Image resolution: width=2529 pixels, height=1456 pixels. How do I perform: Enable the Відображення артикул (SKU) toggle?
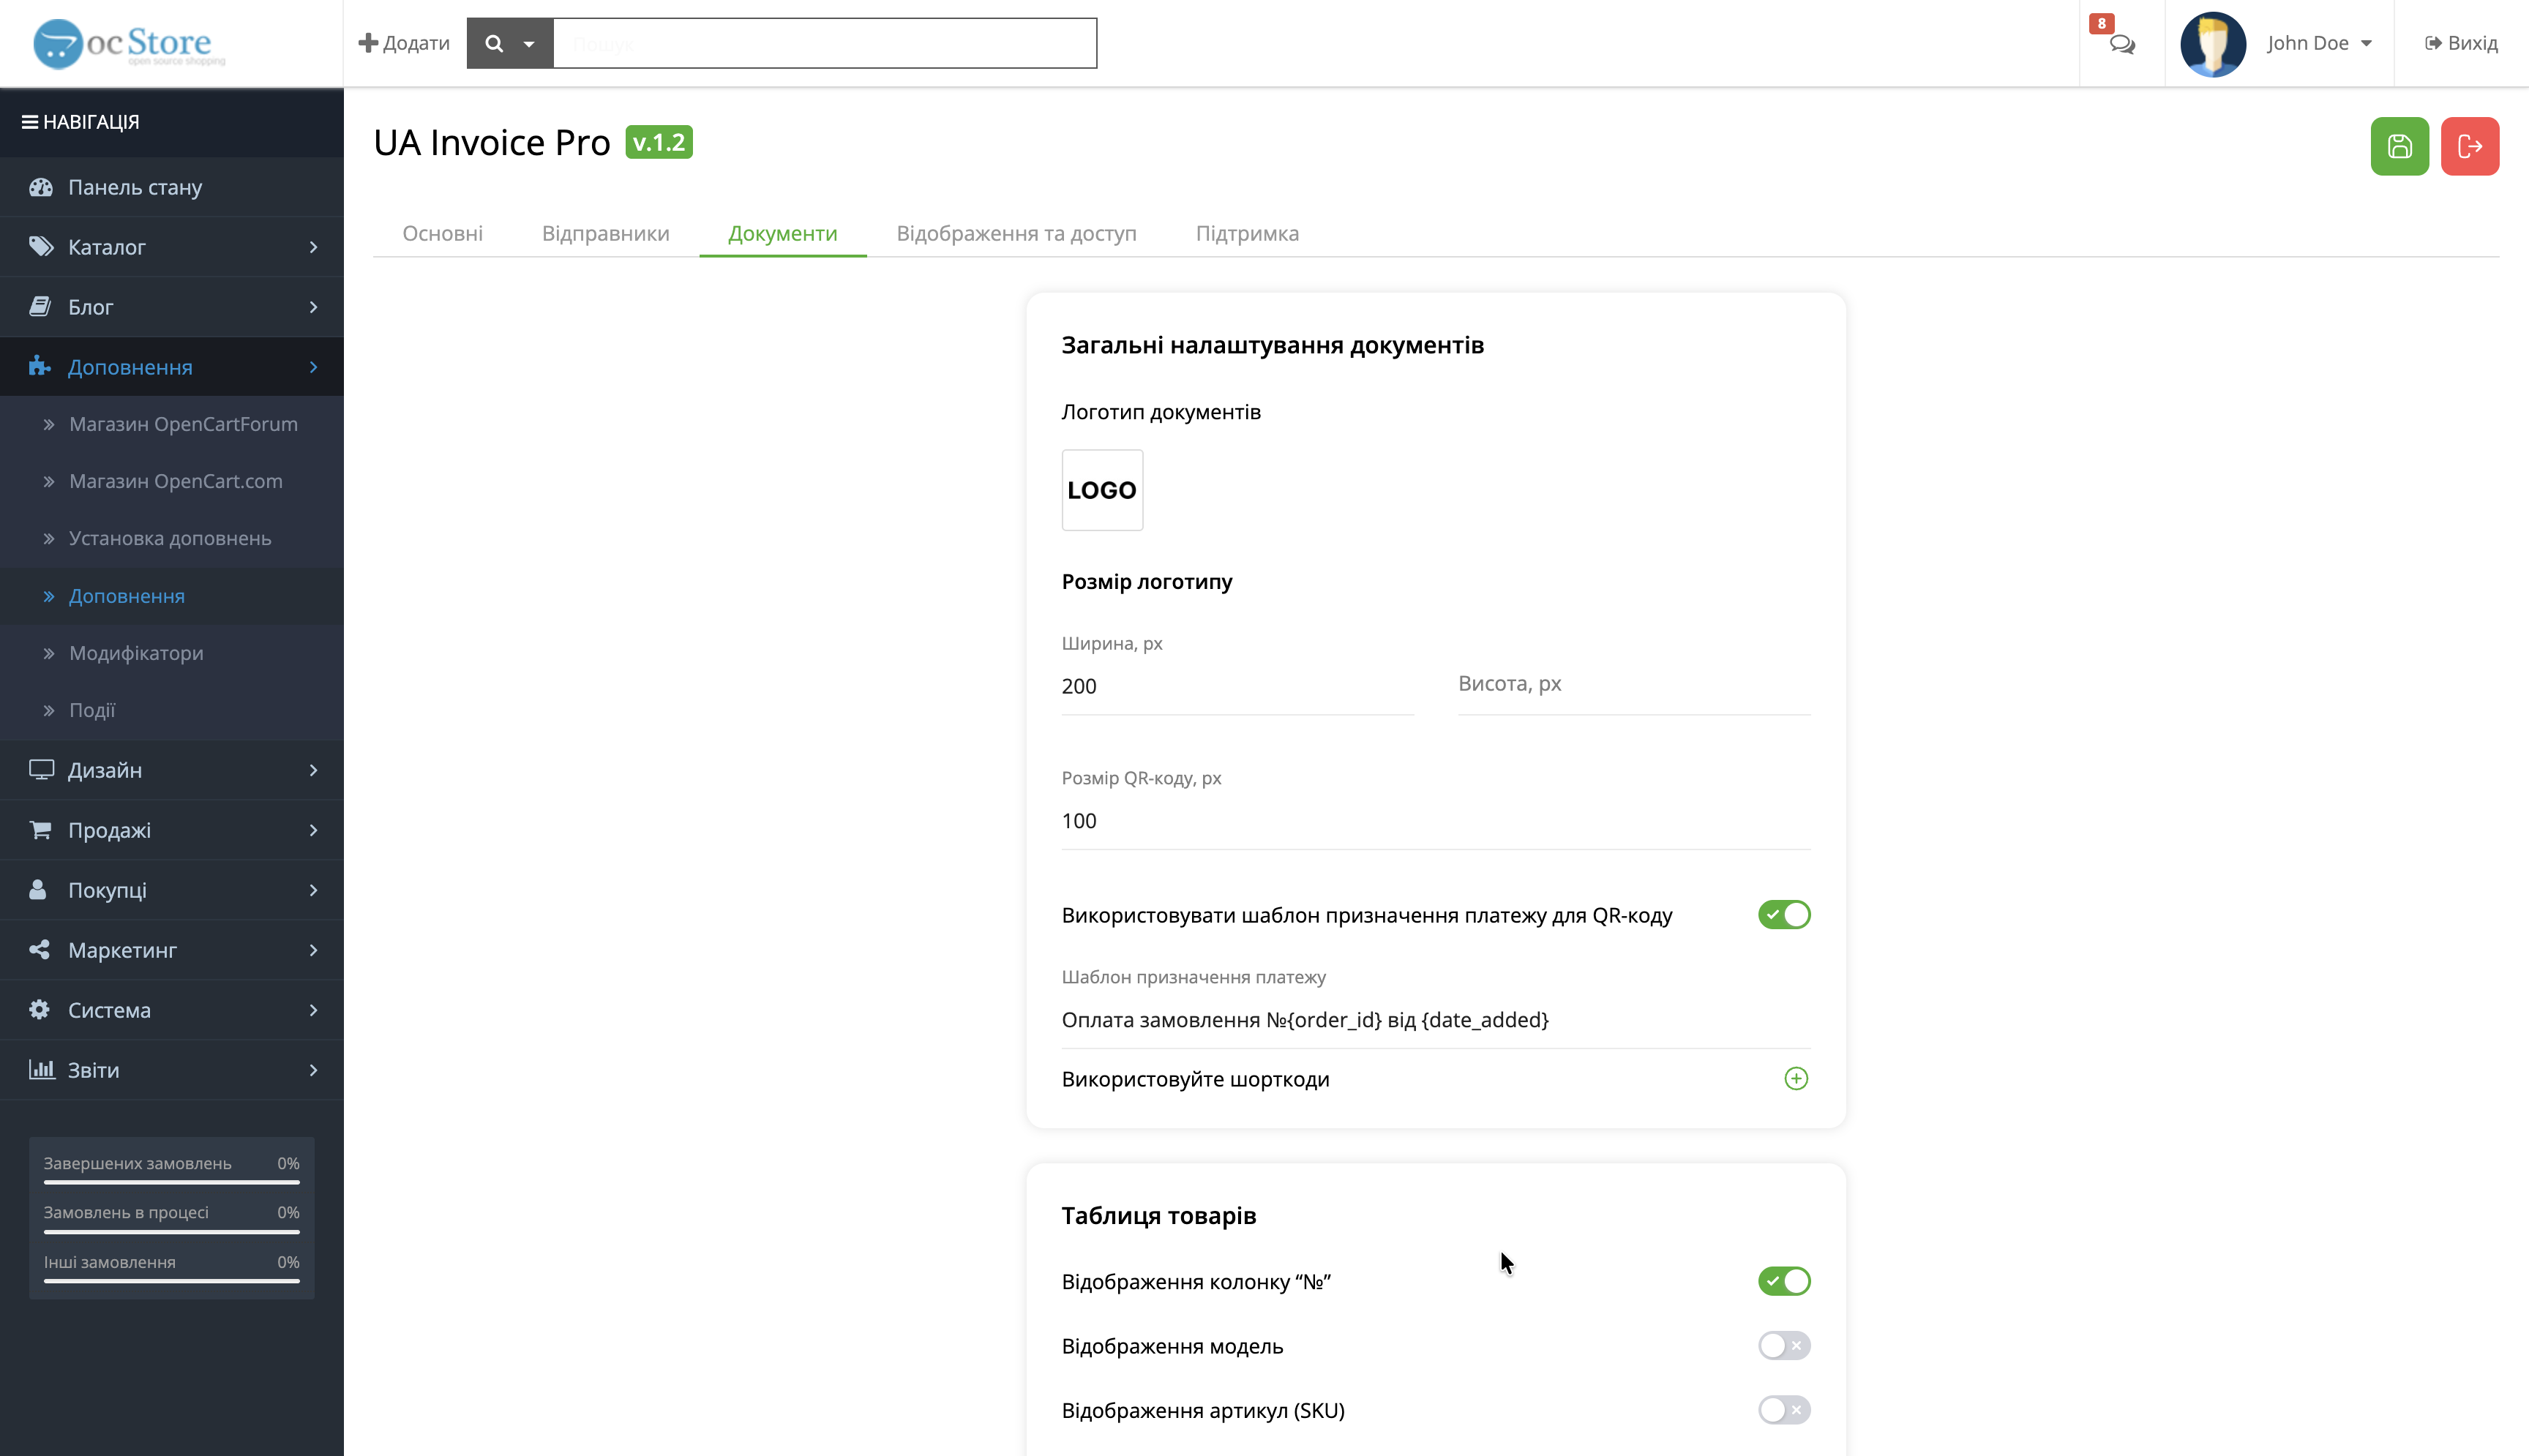pos(1783,1411)
